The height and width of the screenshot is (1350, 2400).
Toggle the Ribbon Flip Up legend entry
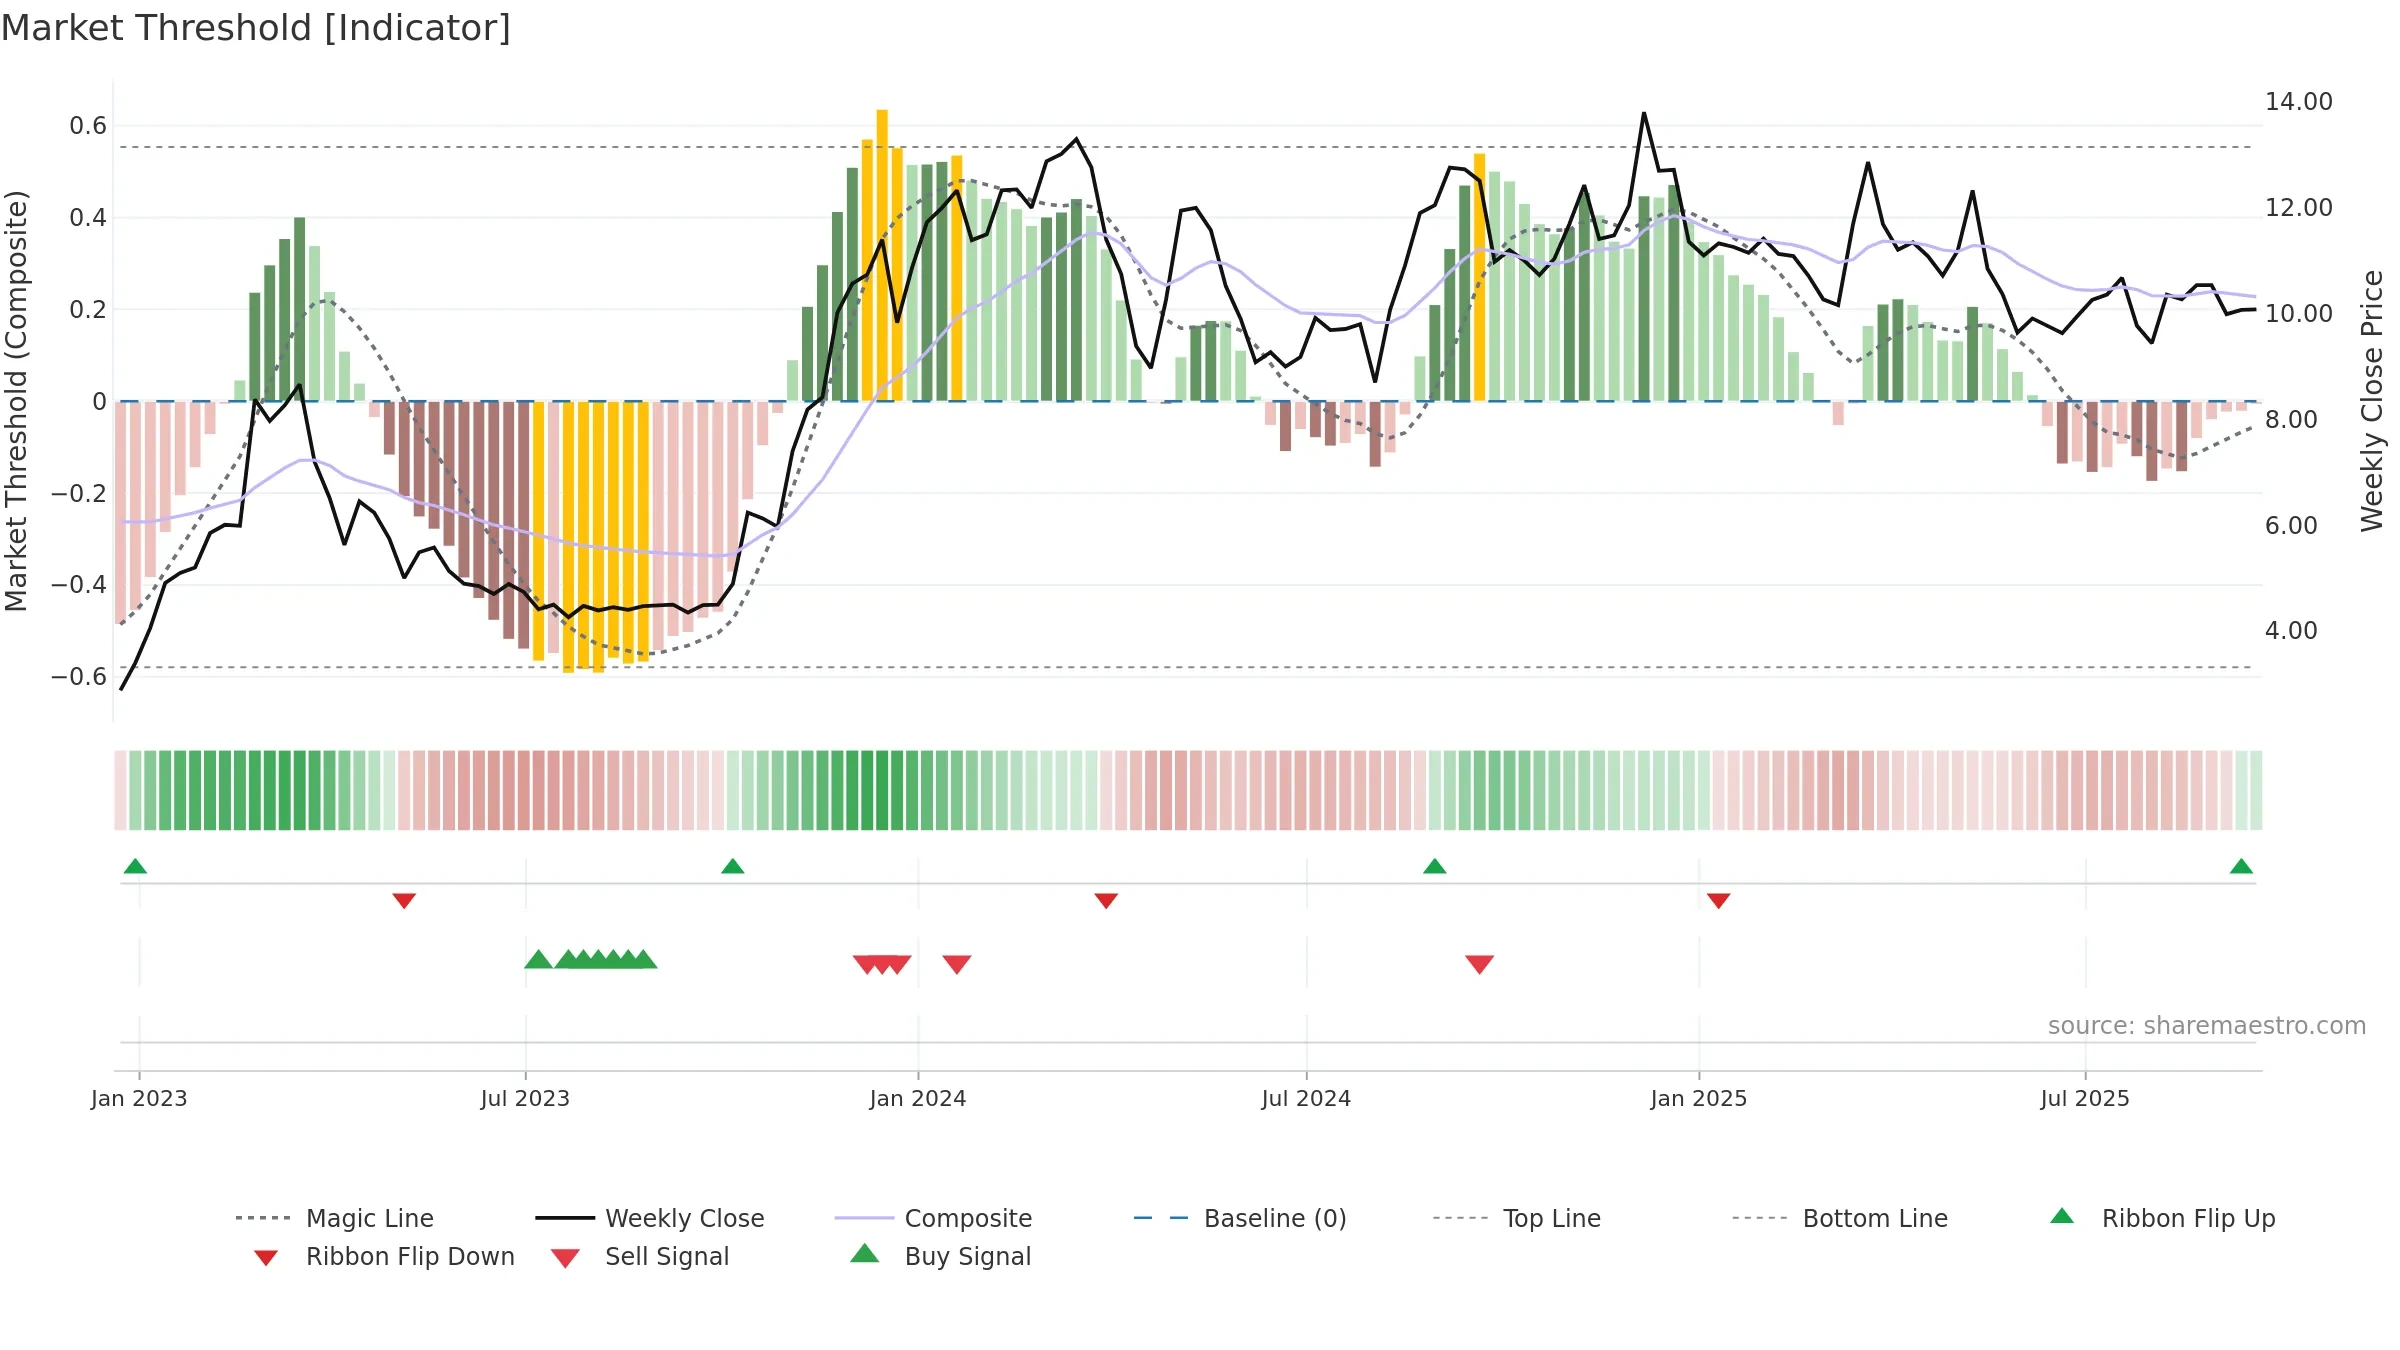coord(2162,1218)
